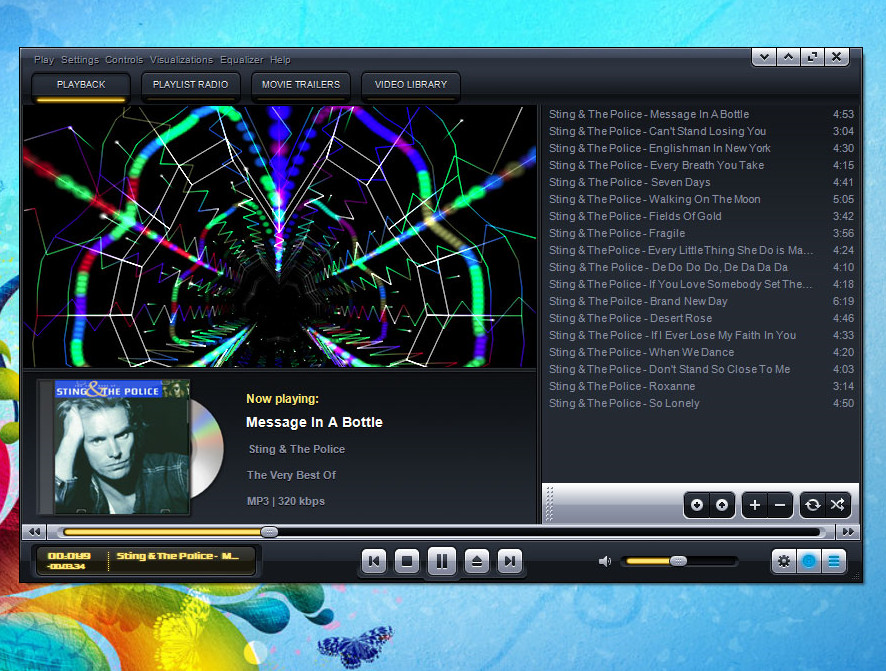Viewport: 886px width, 671px height.
Task: Click the eject/open file button
Action: click(x=476, y=561)
